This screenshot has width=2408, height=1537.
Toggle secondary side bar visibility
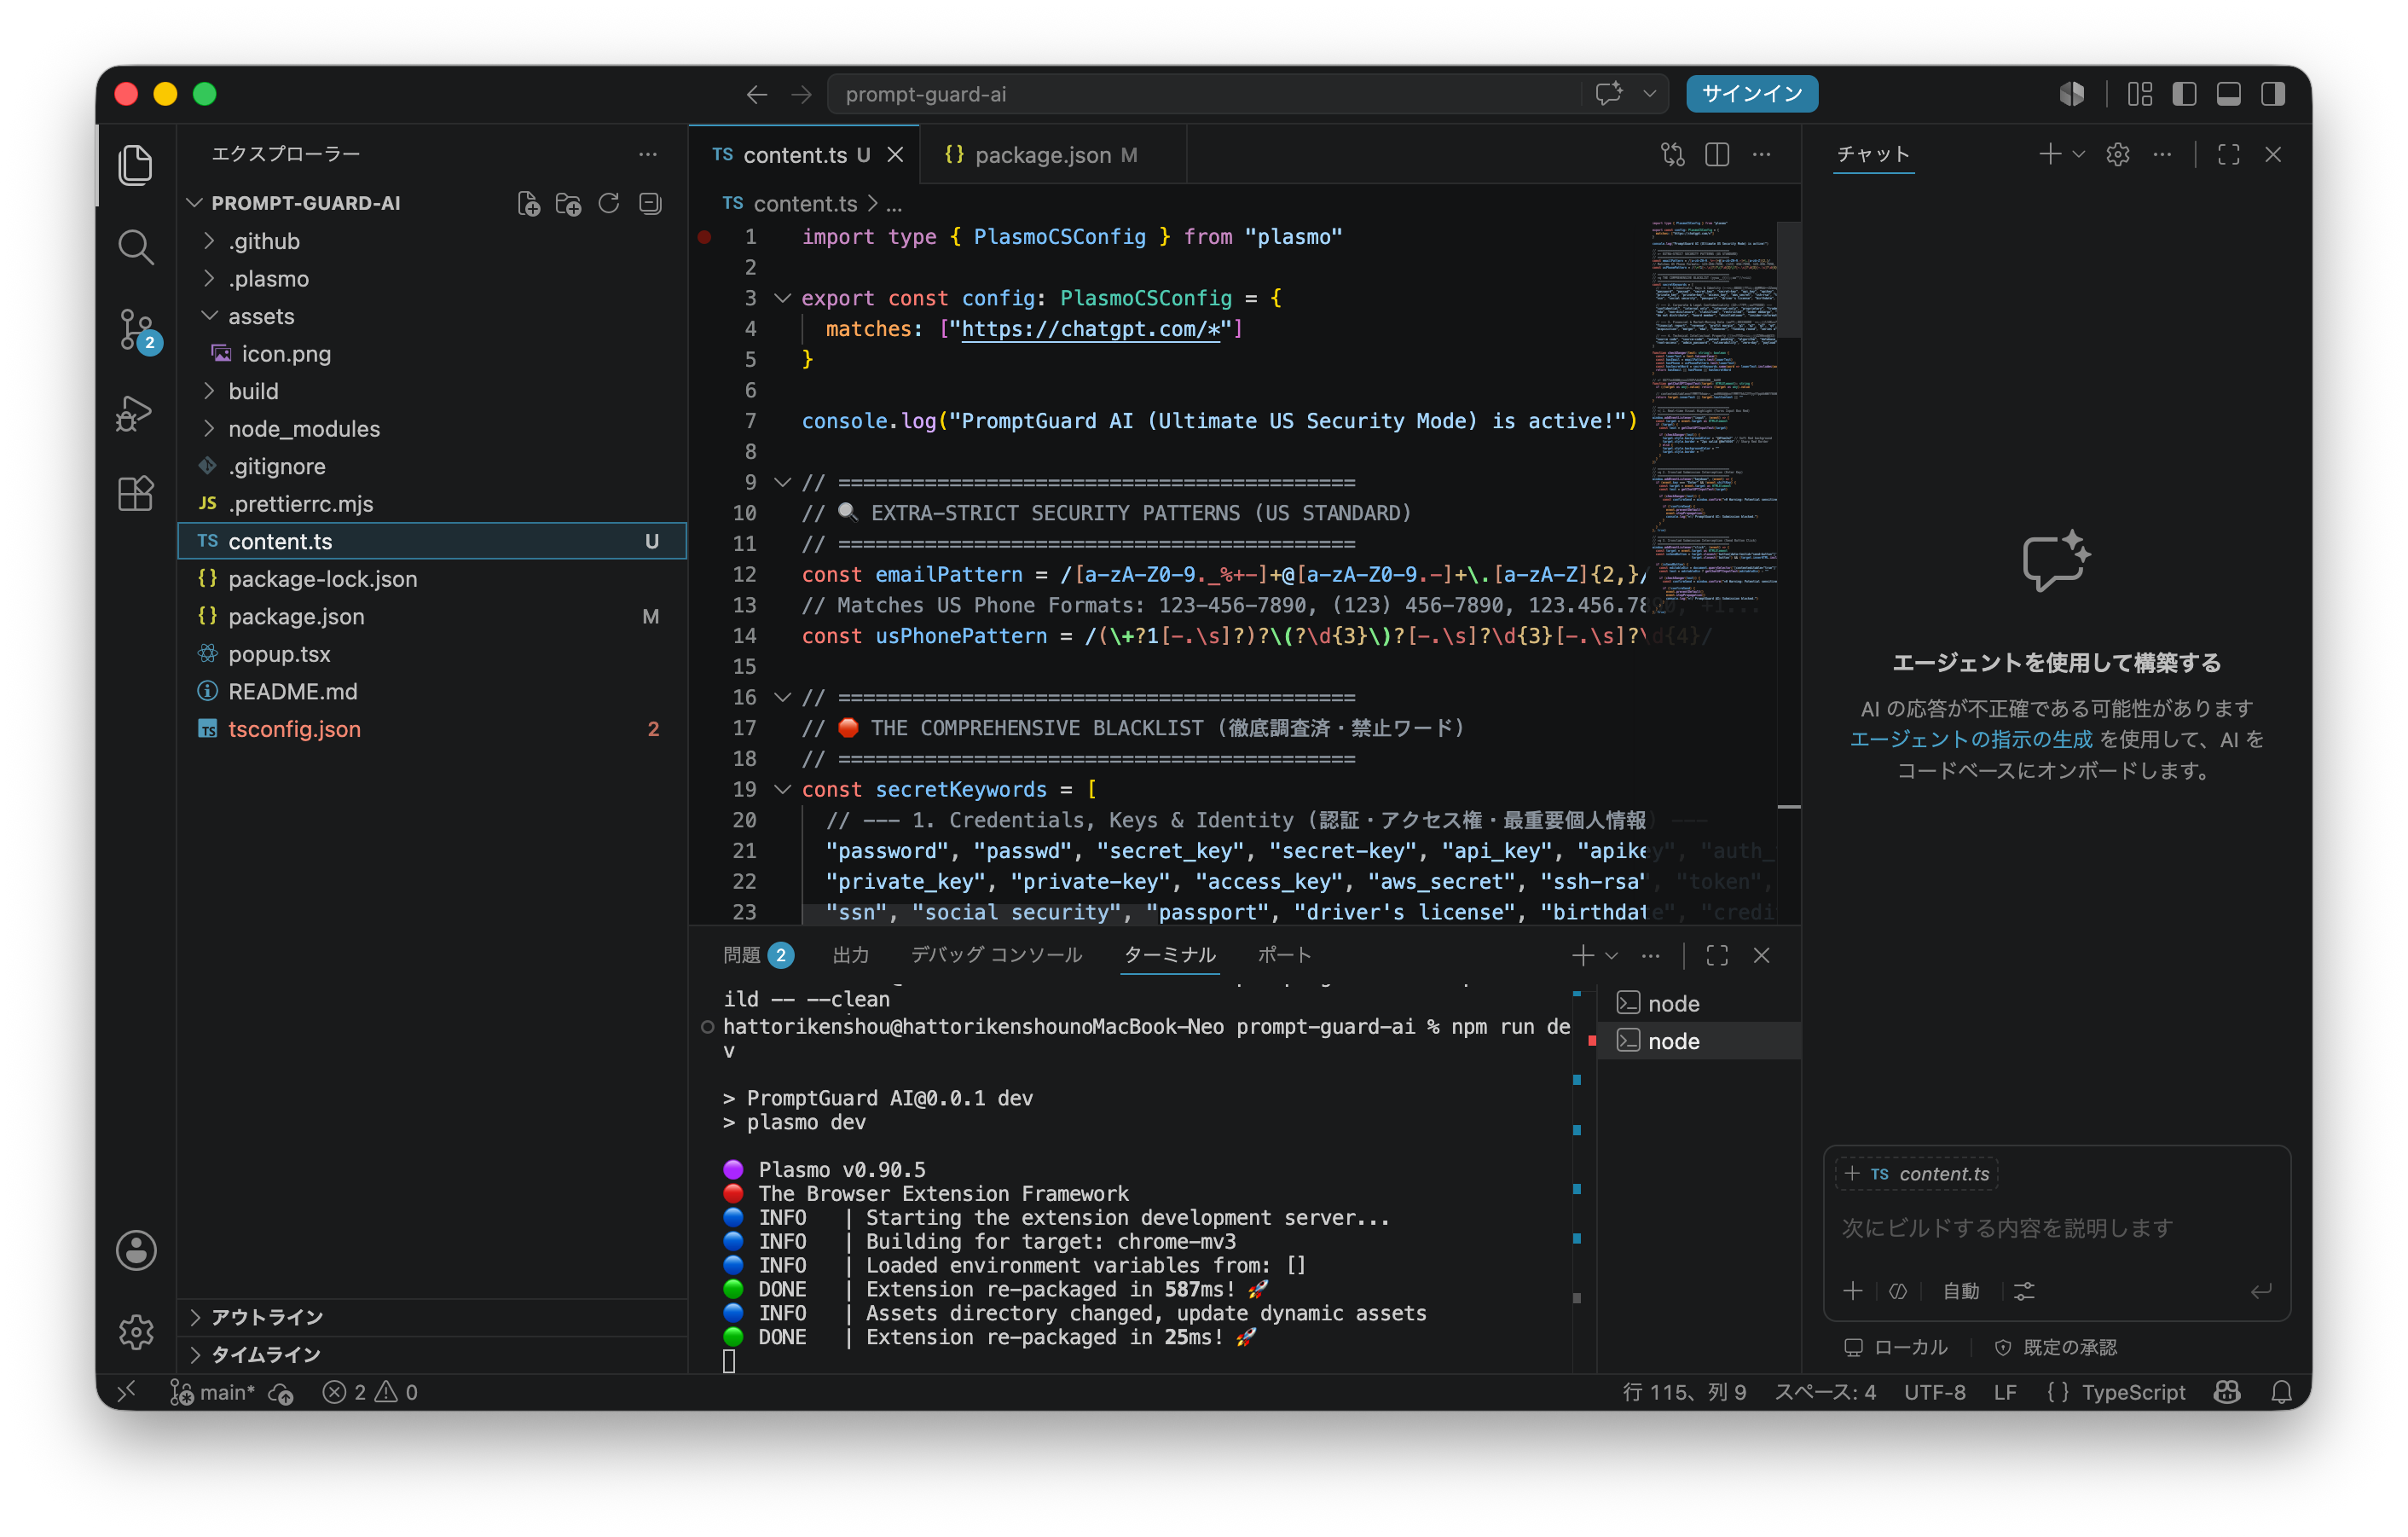pyautogui.click(x=2273, y=94)
